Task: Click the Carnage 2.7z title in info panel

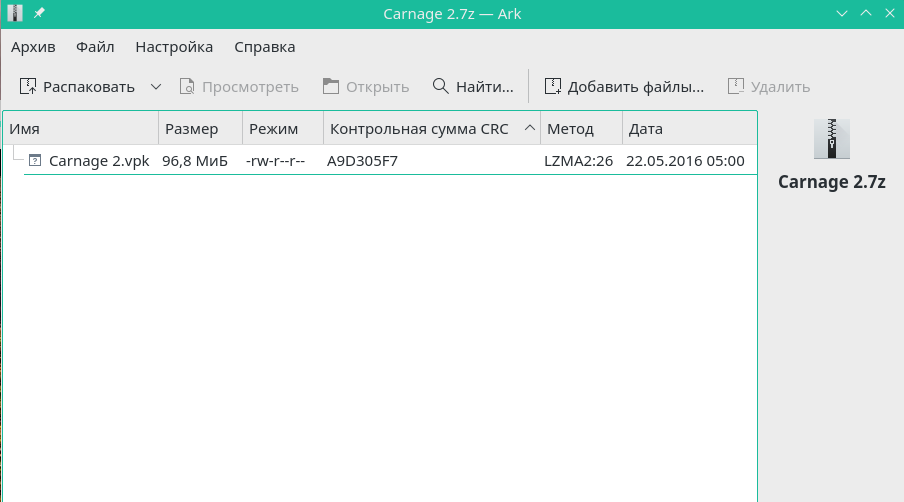Action: coord(831,182)
